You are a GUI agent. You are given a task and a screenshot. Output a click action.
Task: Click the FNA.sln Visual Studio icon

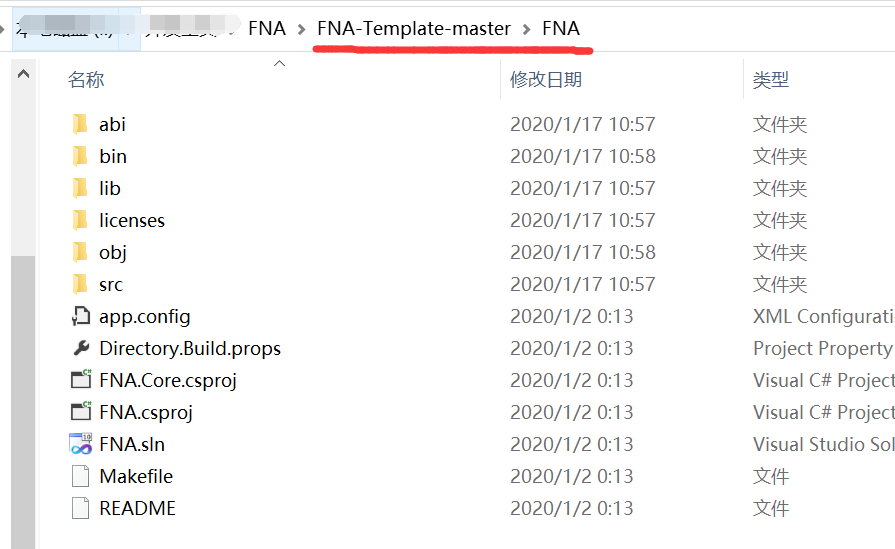coord(81,444)
